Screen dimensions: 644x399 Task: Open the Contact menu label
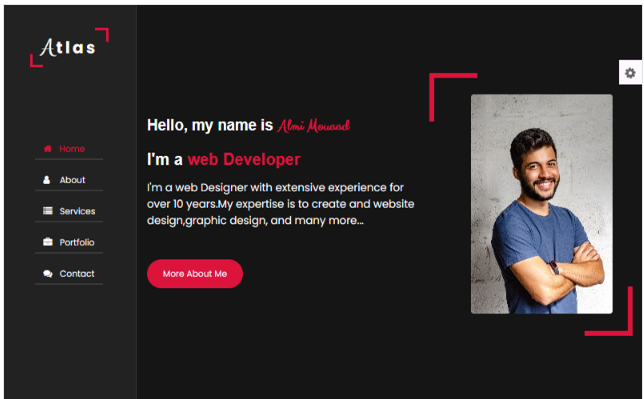pyautogui.click(x=77, y=274)
